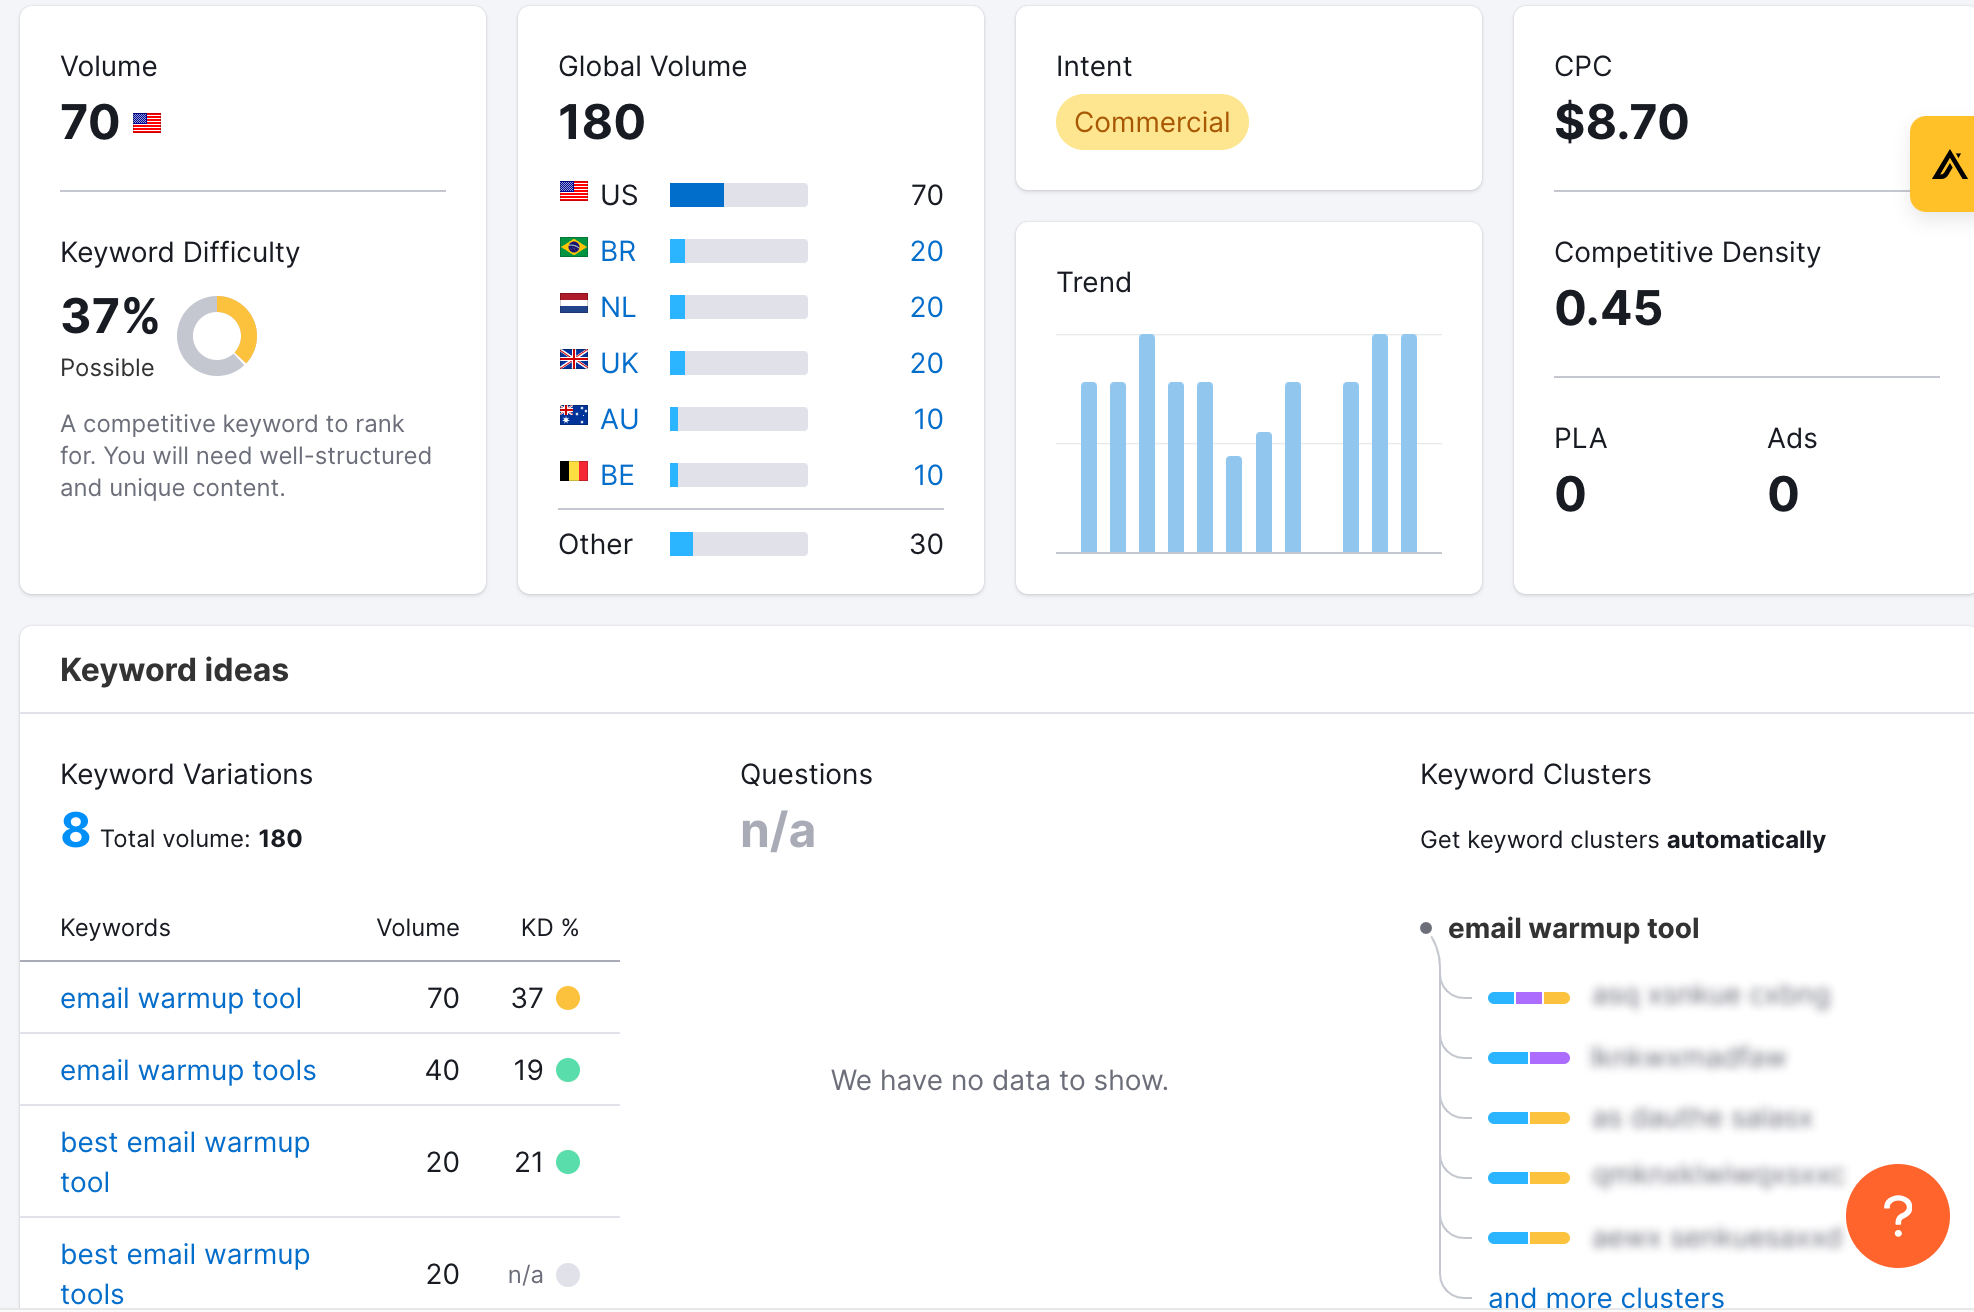
Task: Click the 'email warmup tool' cluster node
Action: point(1573,928)
